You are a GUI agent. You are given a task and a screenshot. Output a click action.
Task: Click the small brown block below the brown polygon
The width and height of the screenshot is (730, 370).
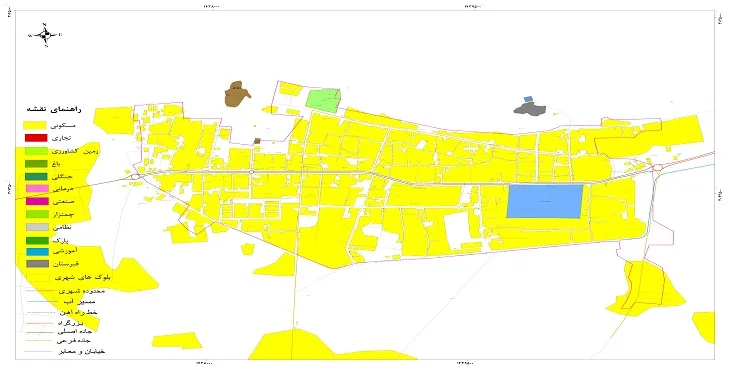257,141
